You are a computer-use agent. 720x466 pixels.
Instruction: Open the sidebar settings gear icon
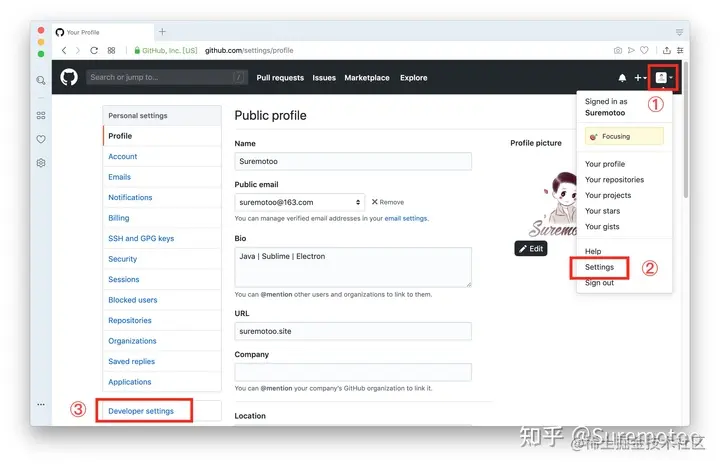click(x=41, y=163)
